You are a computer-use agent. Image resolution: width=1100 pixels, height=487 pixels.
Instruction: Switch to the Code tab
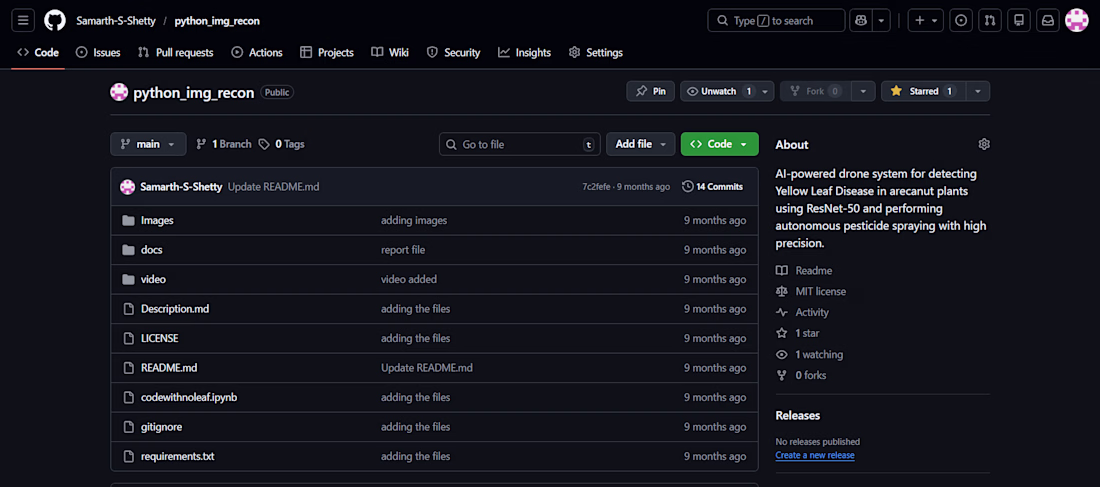coord(38,52)
